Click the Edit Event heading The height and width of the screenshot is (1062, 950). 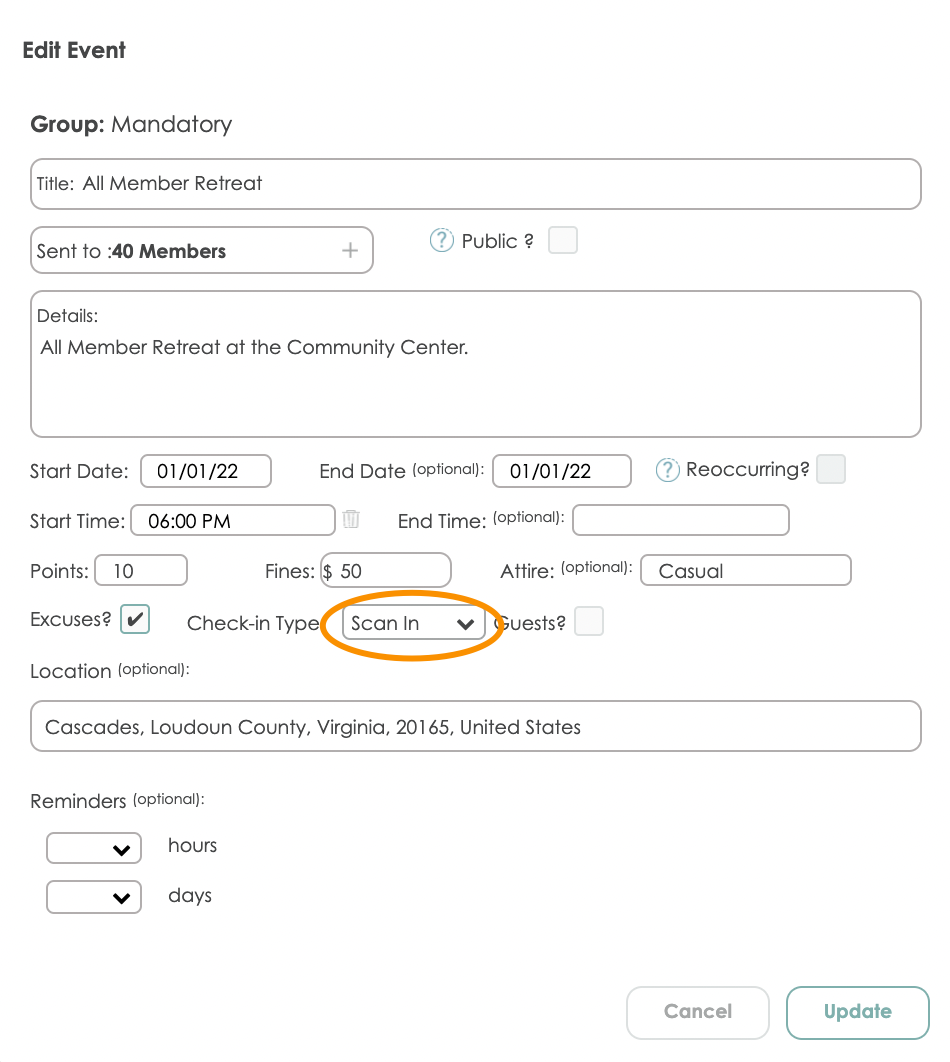tap(74, 50)
